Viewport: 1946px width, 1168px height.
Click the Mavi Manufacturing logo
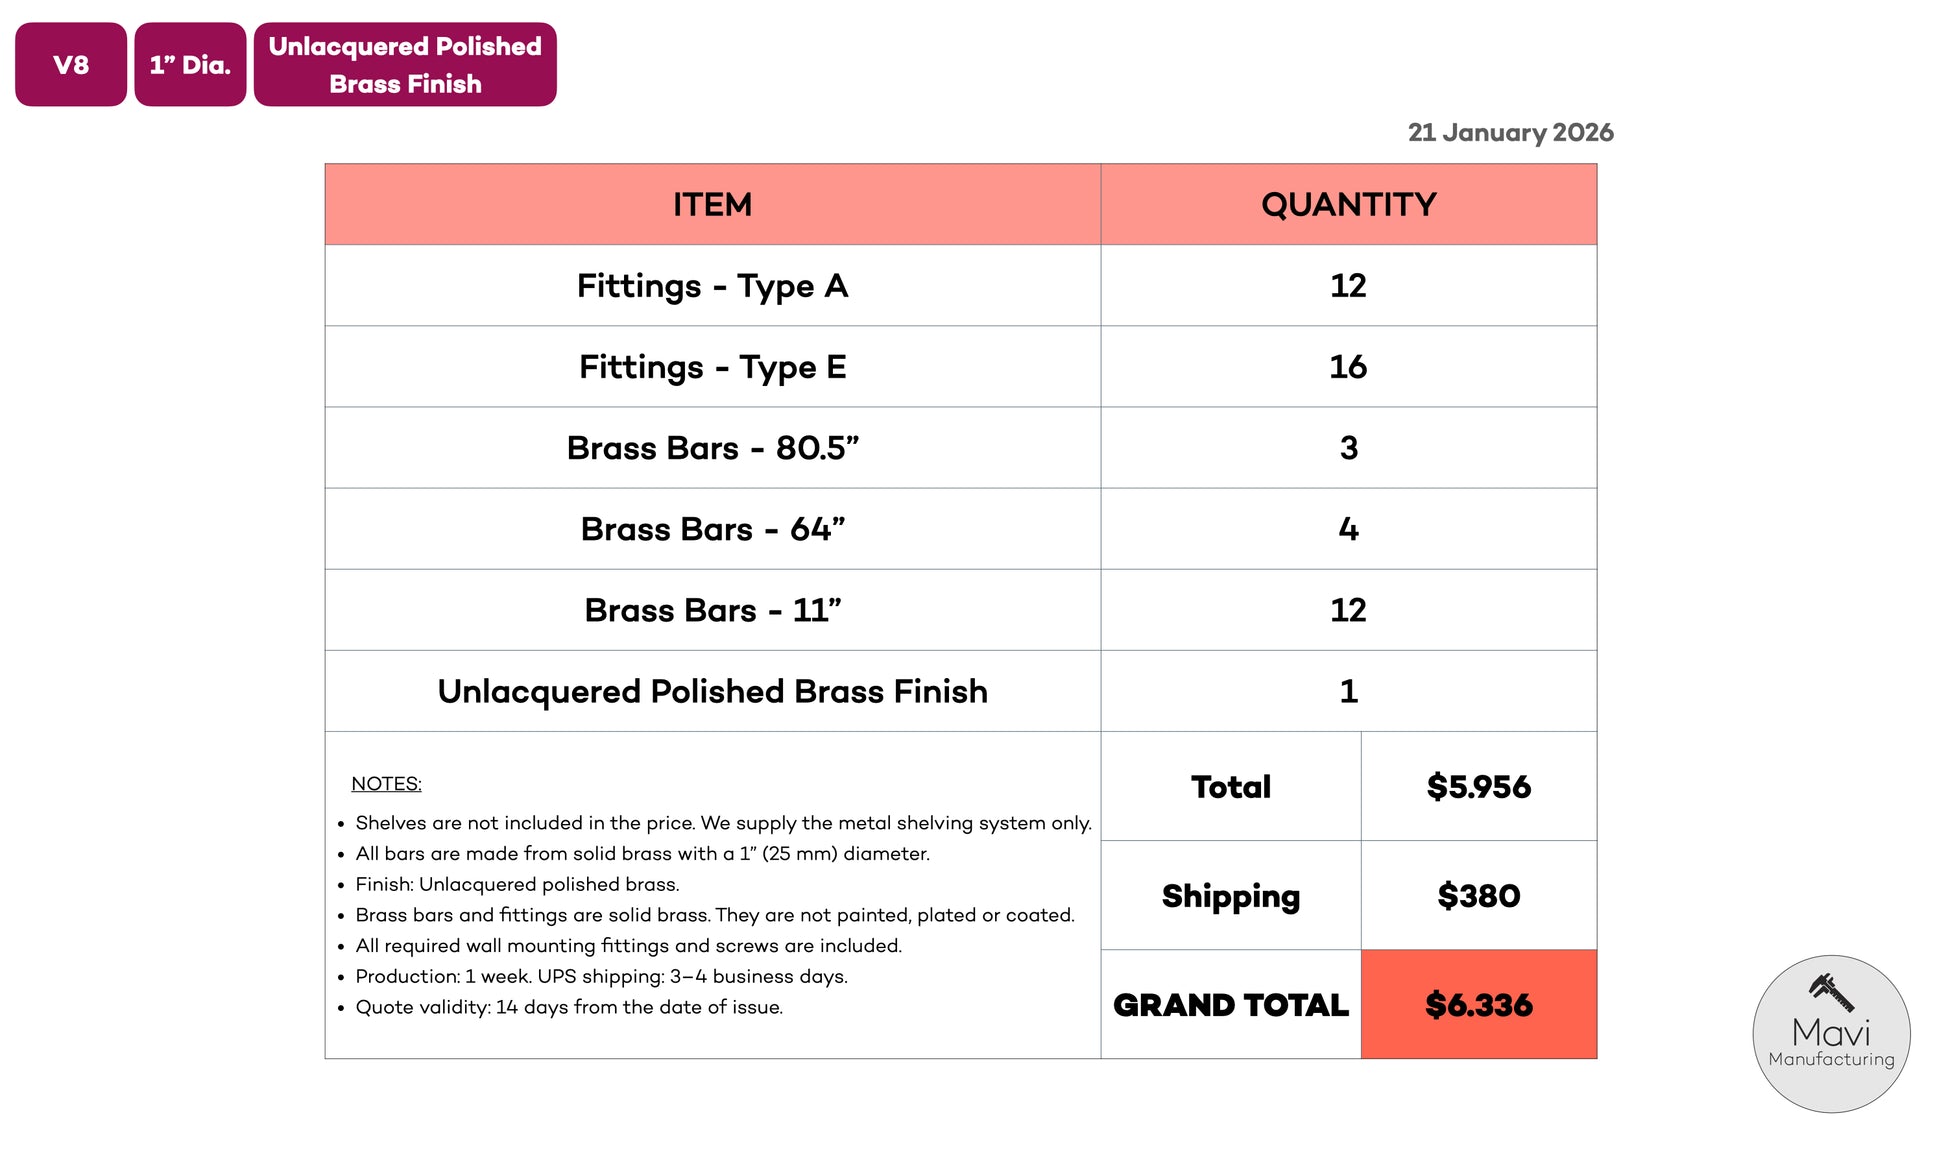(1830, 1034)
